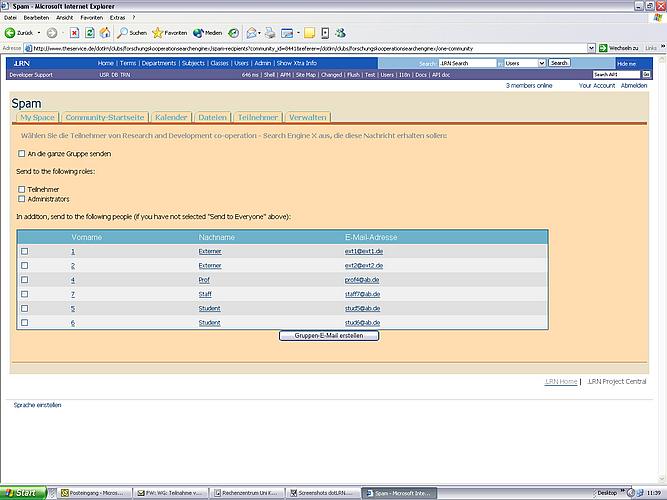Click the browser Stop icon
This screenshot has height=500, width=667.
75,33
